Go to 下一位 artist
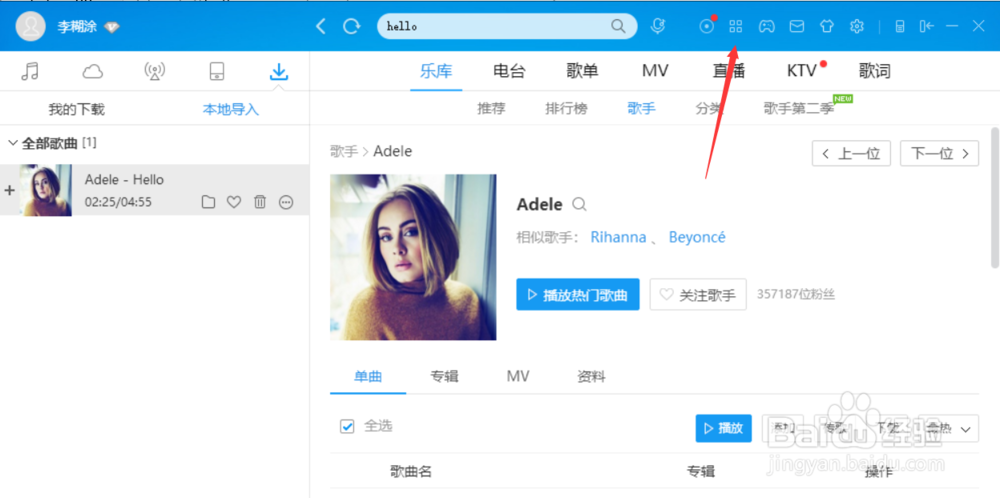Image resolution: width=1000 pixels, height=498 pixels. 939,154
